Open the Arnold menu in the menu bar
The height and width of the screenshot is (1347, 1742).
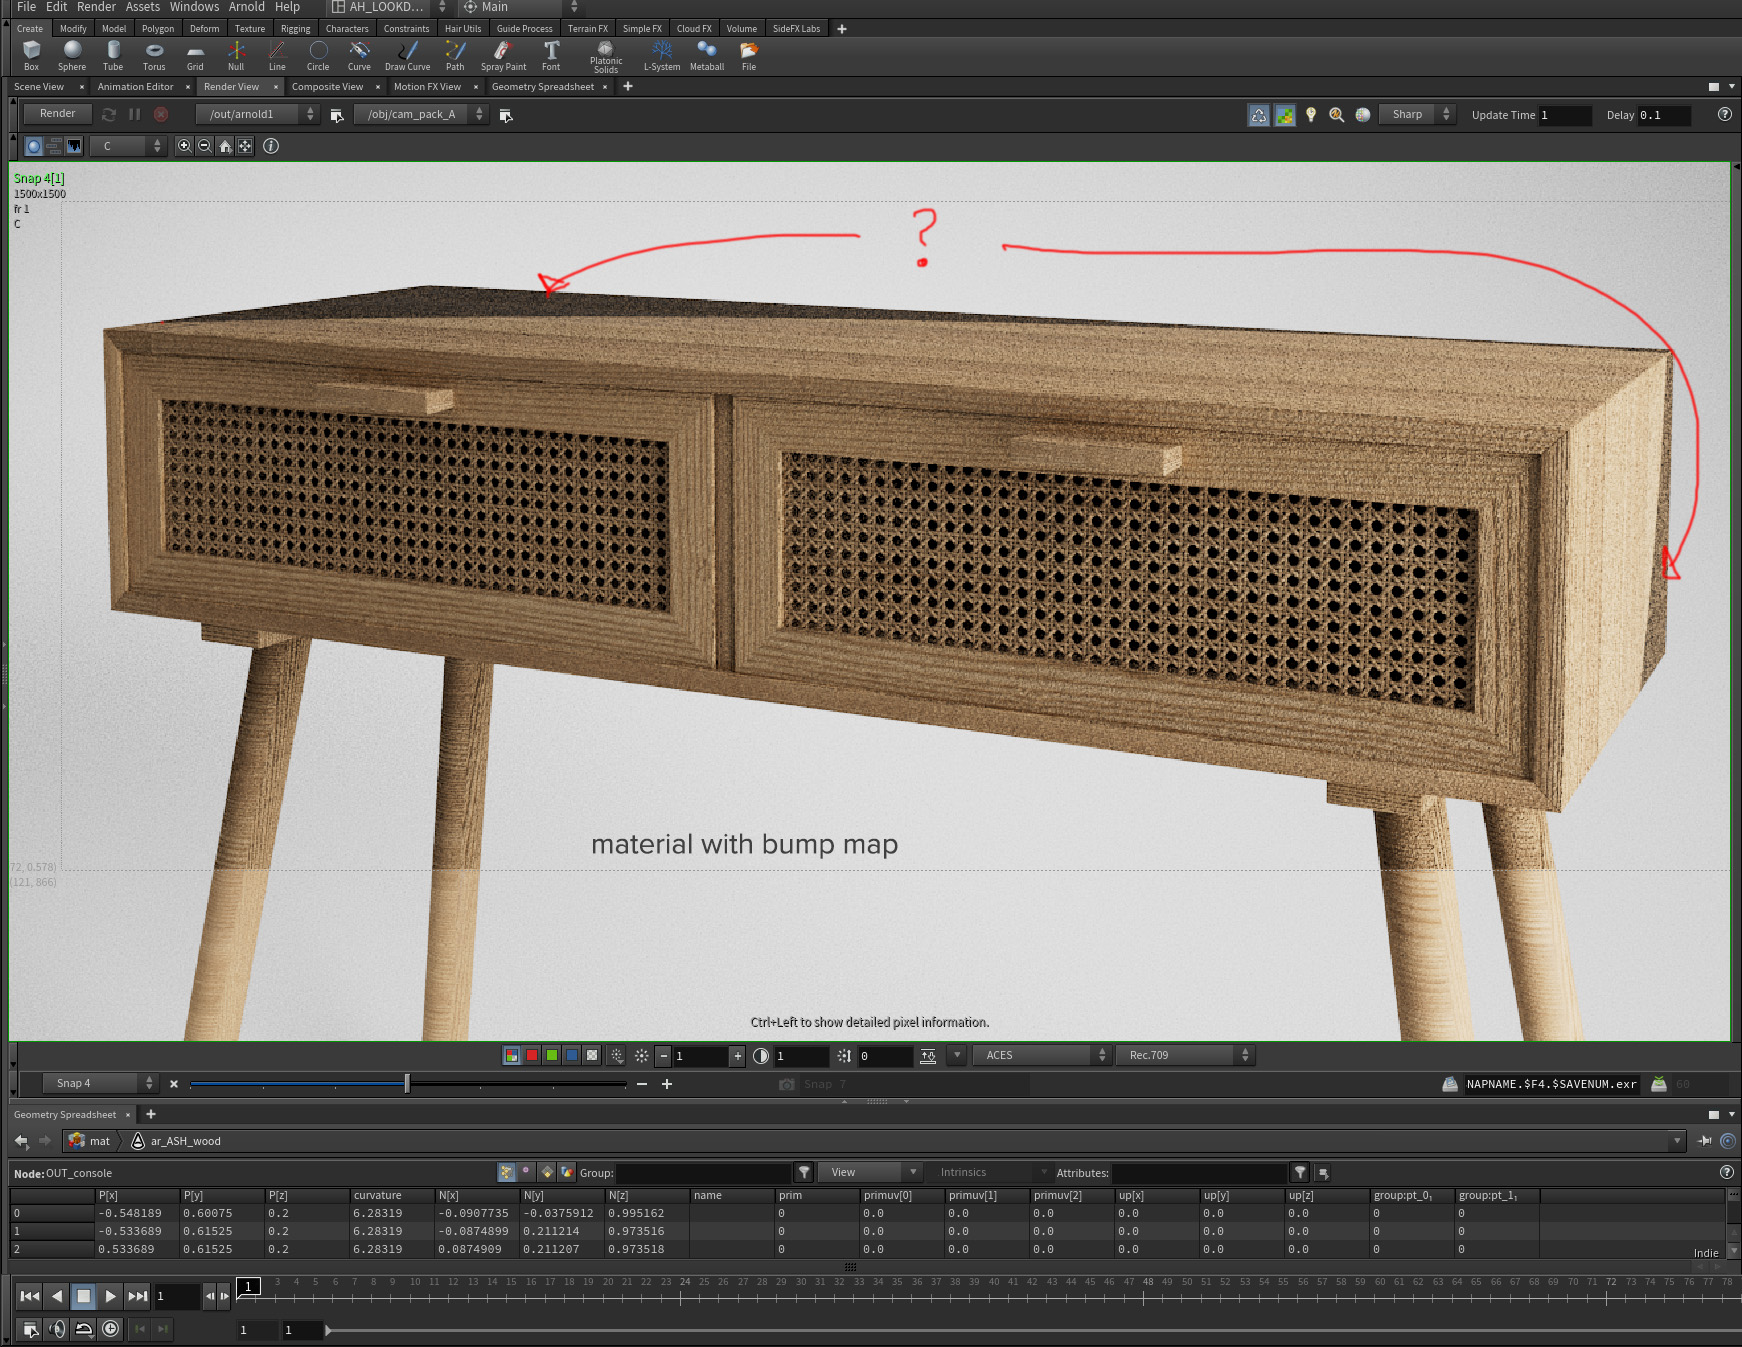[x=246, y=7]
